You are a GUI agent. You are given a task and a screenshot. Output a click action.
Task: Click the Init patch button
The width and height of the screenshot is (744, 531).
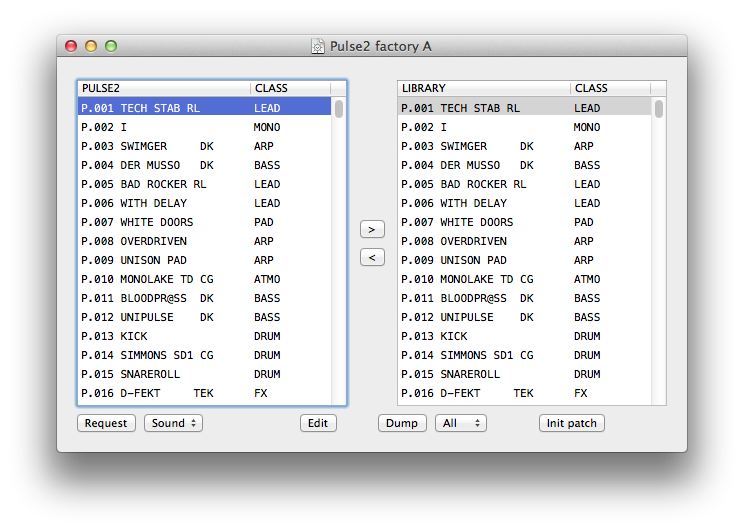coord(571,423)
